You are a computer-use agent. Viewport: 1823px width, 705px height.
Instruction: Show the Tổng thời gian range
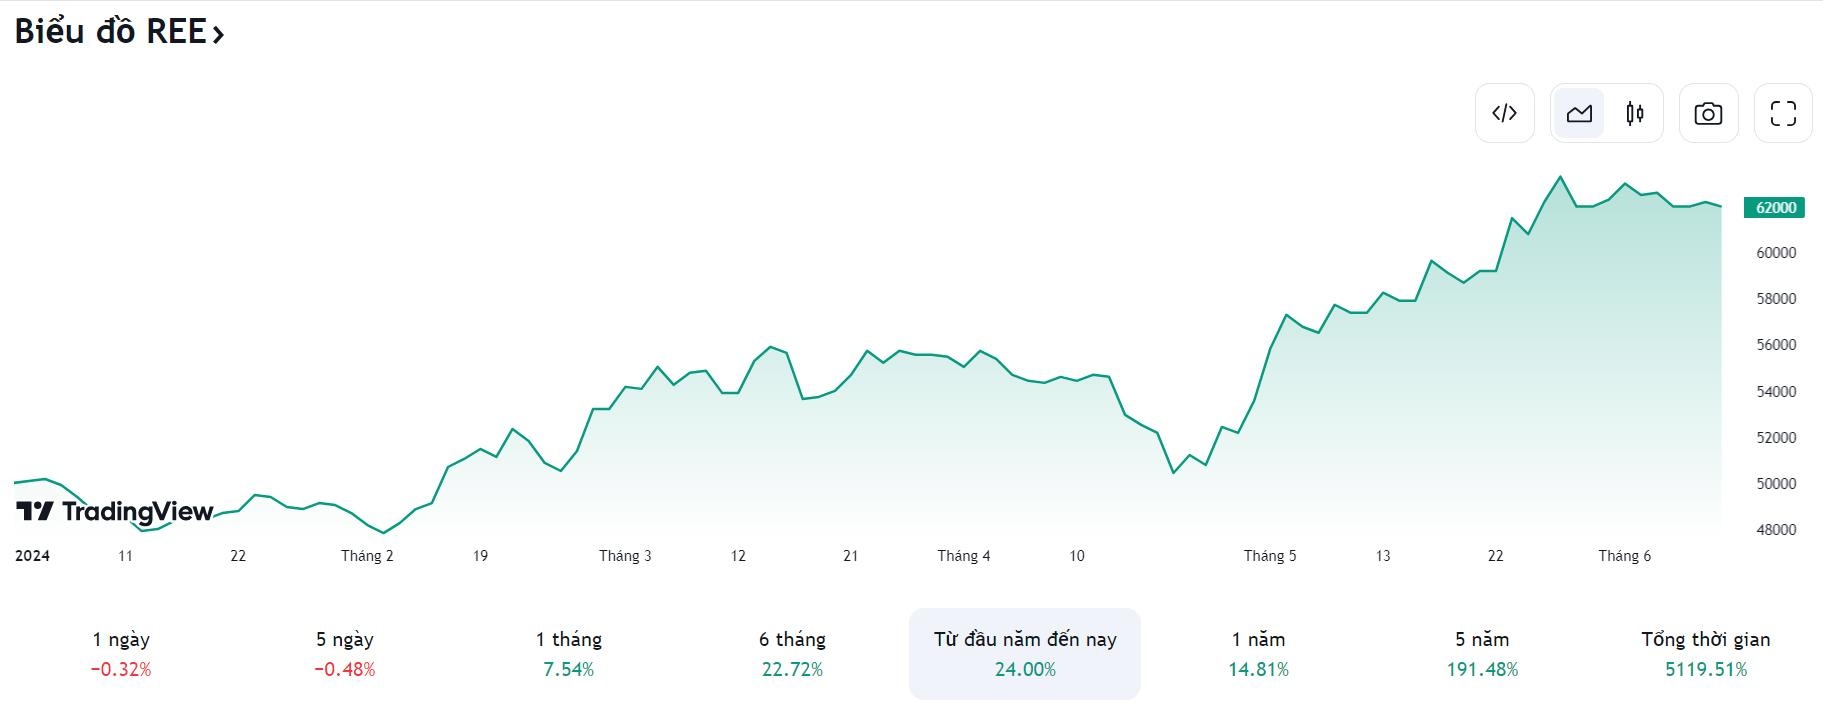point(1706,653)
